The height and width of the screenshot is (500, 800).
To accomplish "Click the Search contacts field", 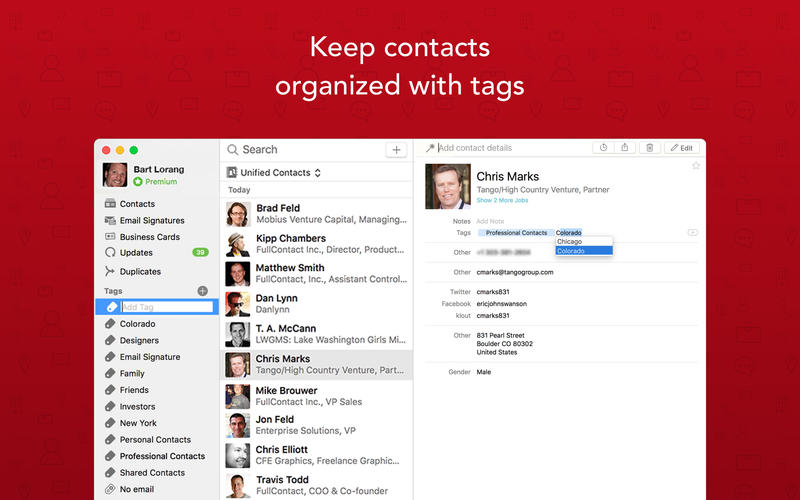I will [x=300, y=150].
